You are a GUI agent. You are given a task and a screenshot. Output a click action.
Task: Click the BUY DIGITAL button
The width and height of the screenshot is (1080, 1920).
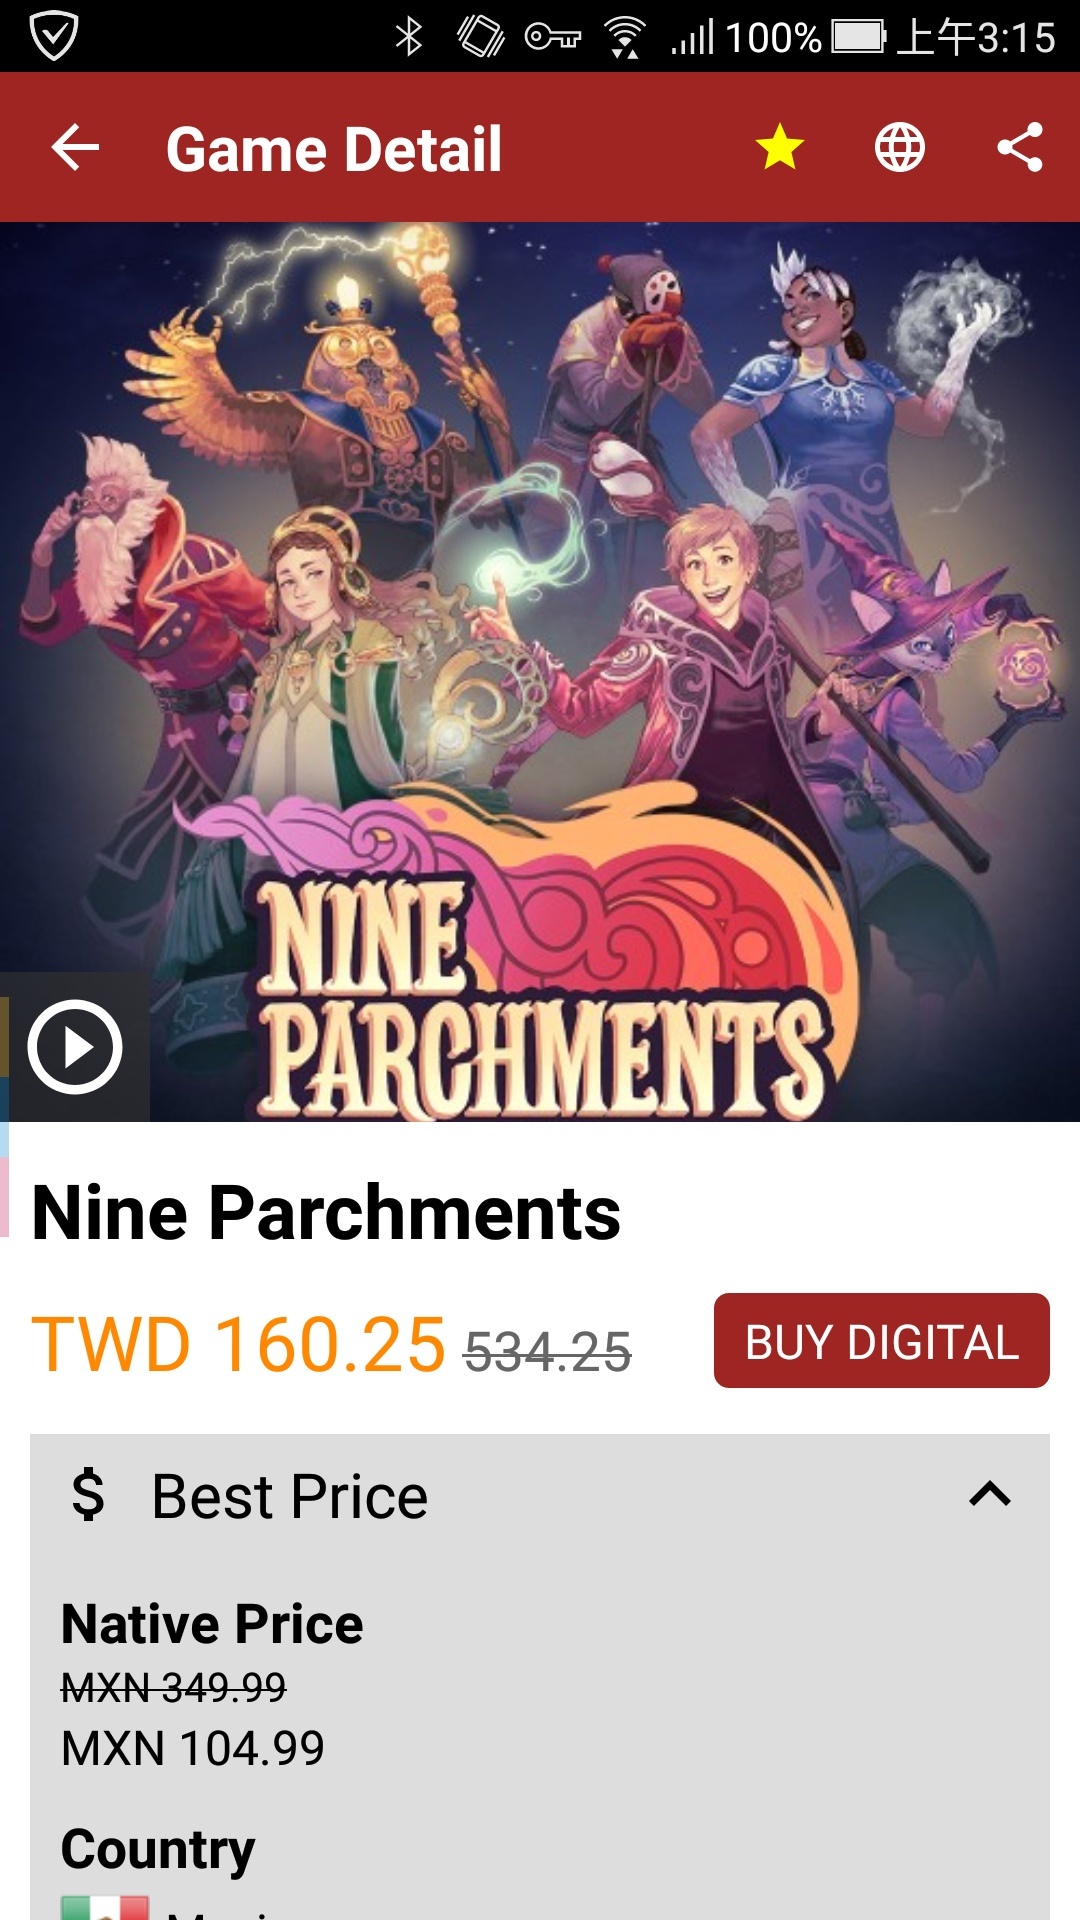point(882,1341)
